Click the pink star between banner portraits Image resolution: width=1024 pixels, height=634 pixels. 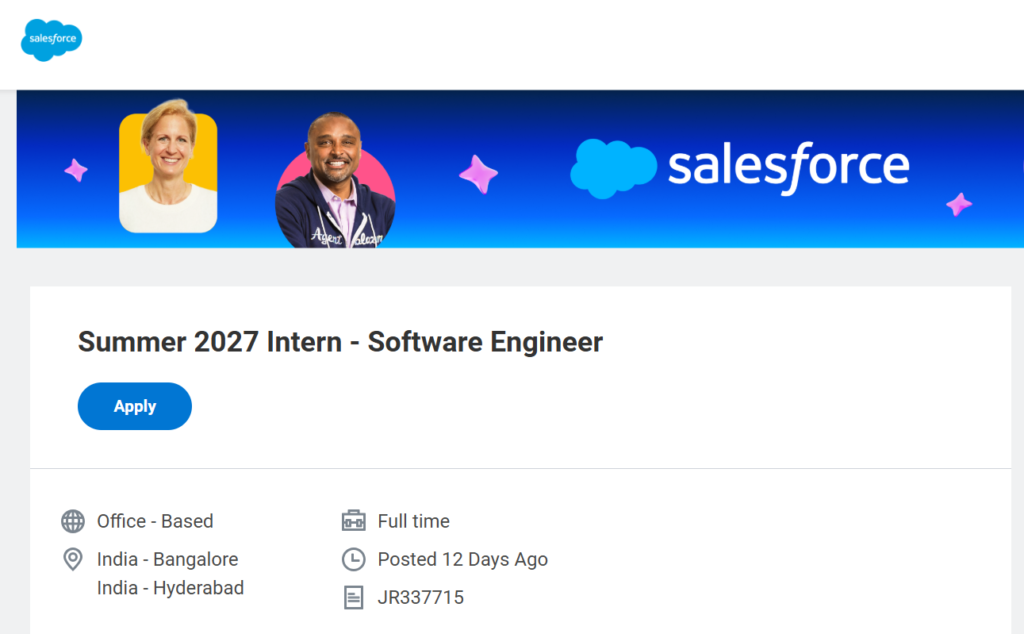479,174
